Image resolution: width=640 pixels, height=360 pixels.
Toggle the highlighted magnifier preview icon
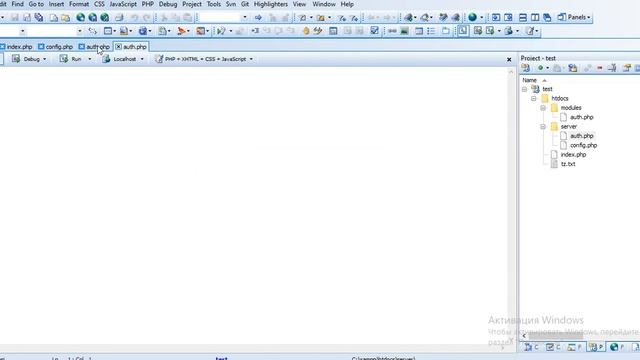tap(463, 31)
